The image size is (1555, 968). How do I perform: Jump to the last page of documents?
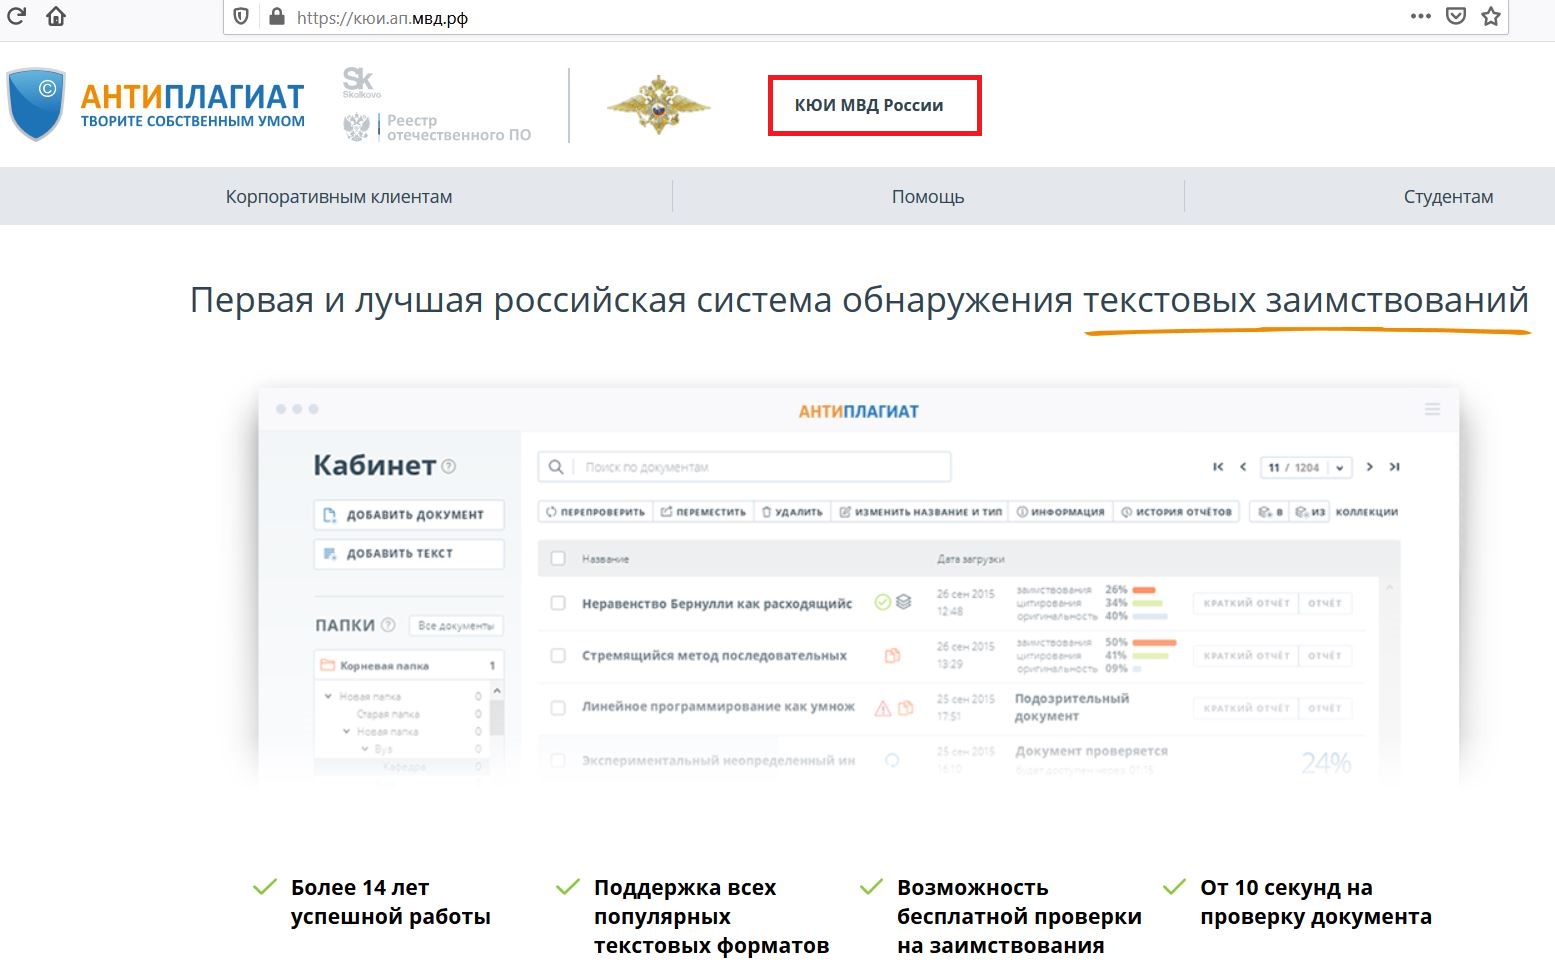1394,467
